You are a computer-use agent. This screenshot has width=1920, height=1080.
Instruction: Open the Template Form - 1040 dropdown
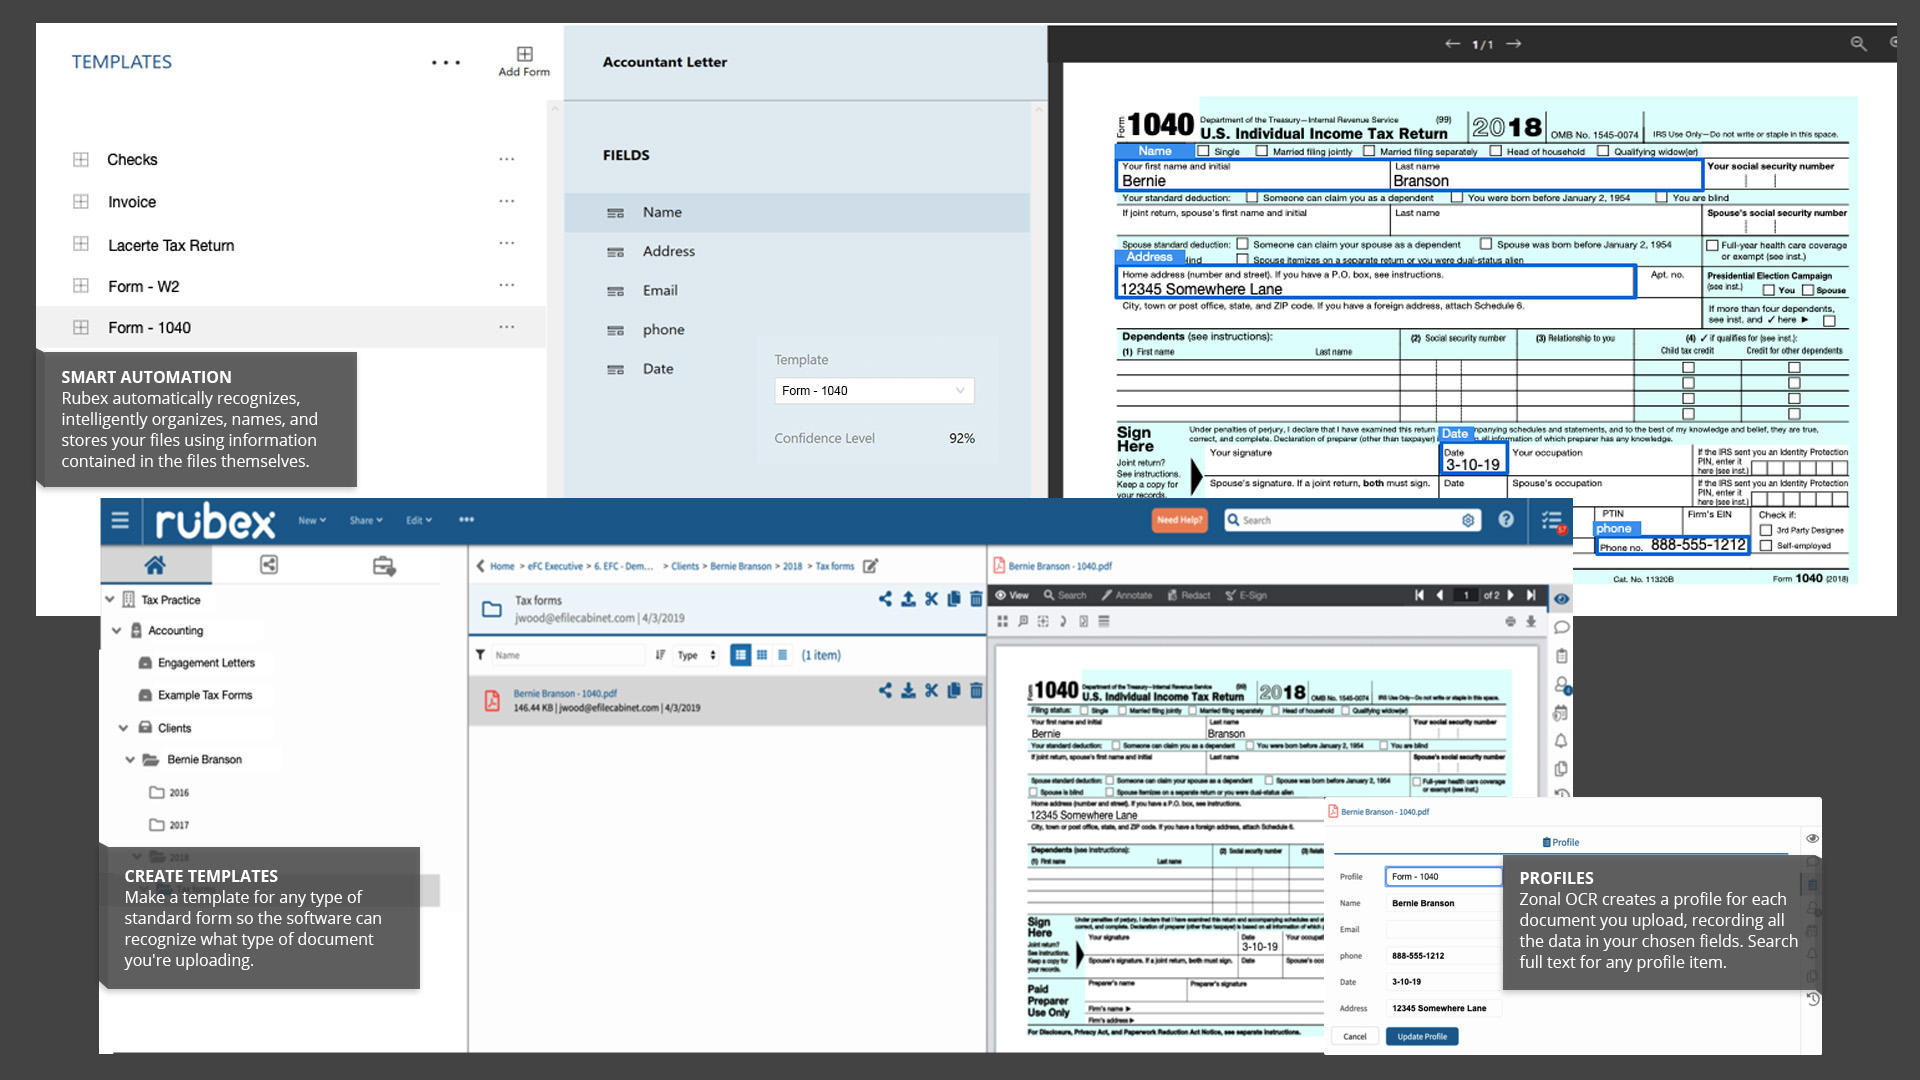[x=874, y=391]
